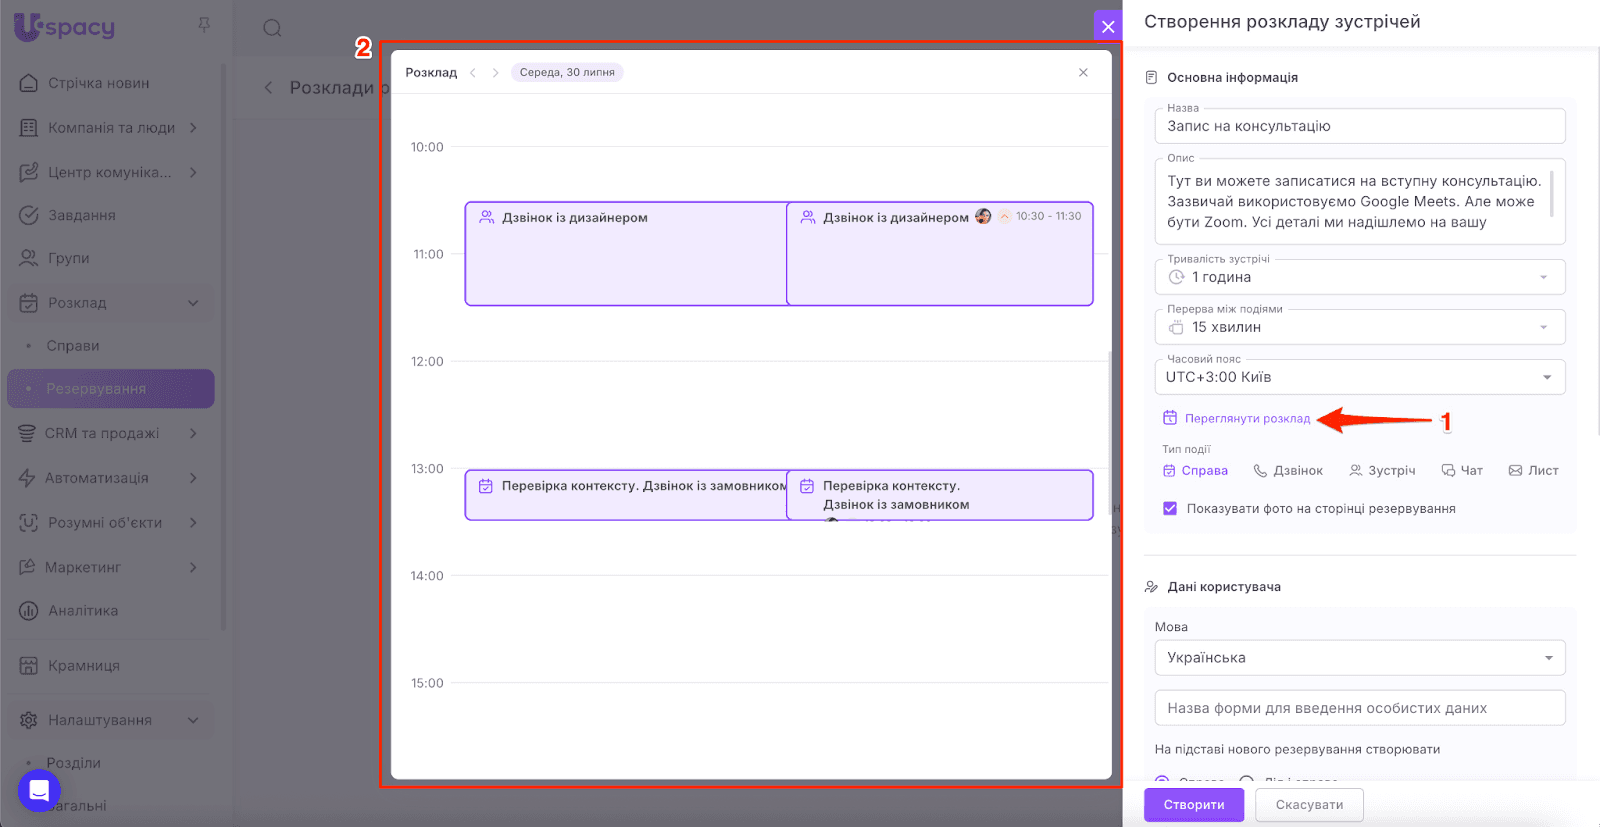1600x827 pixels.
Task: Click the Дані користувача section icon
Action: pyautogui.click(x=1151, y=587)
